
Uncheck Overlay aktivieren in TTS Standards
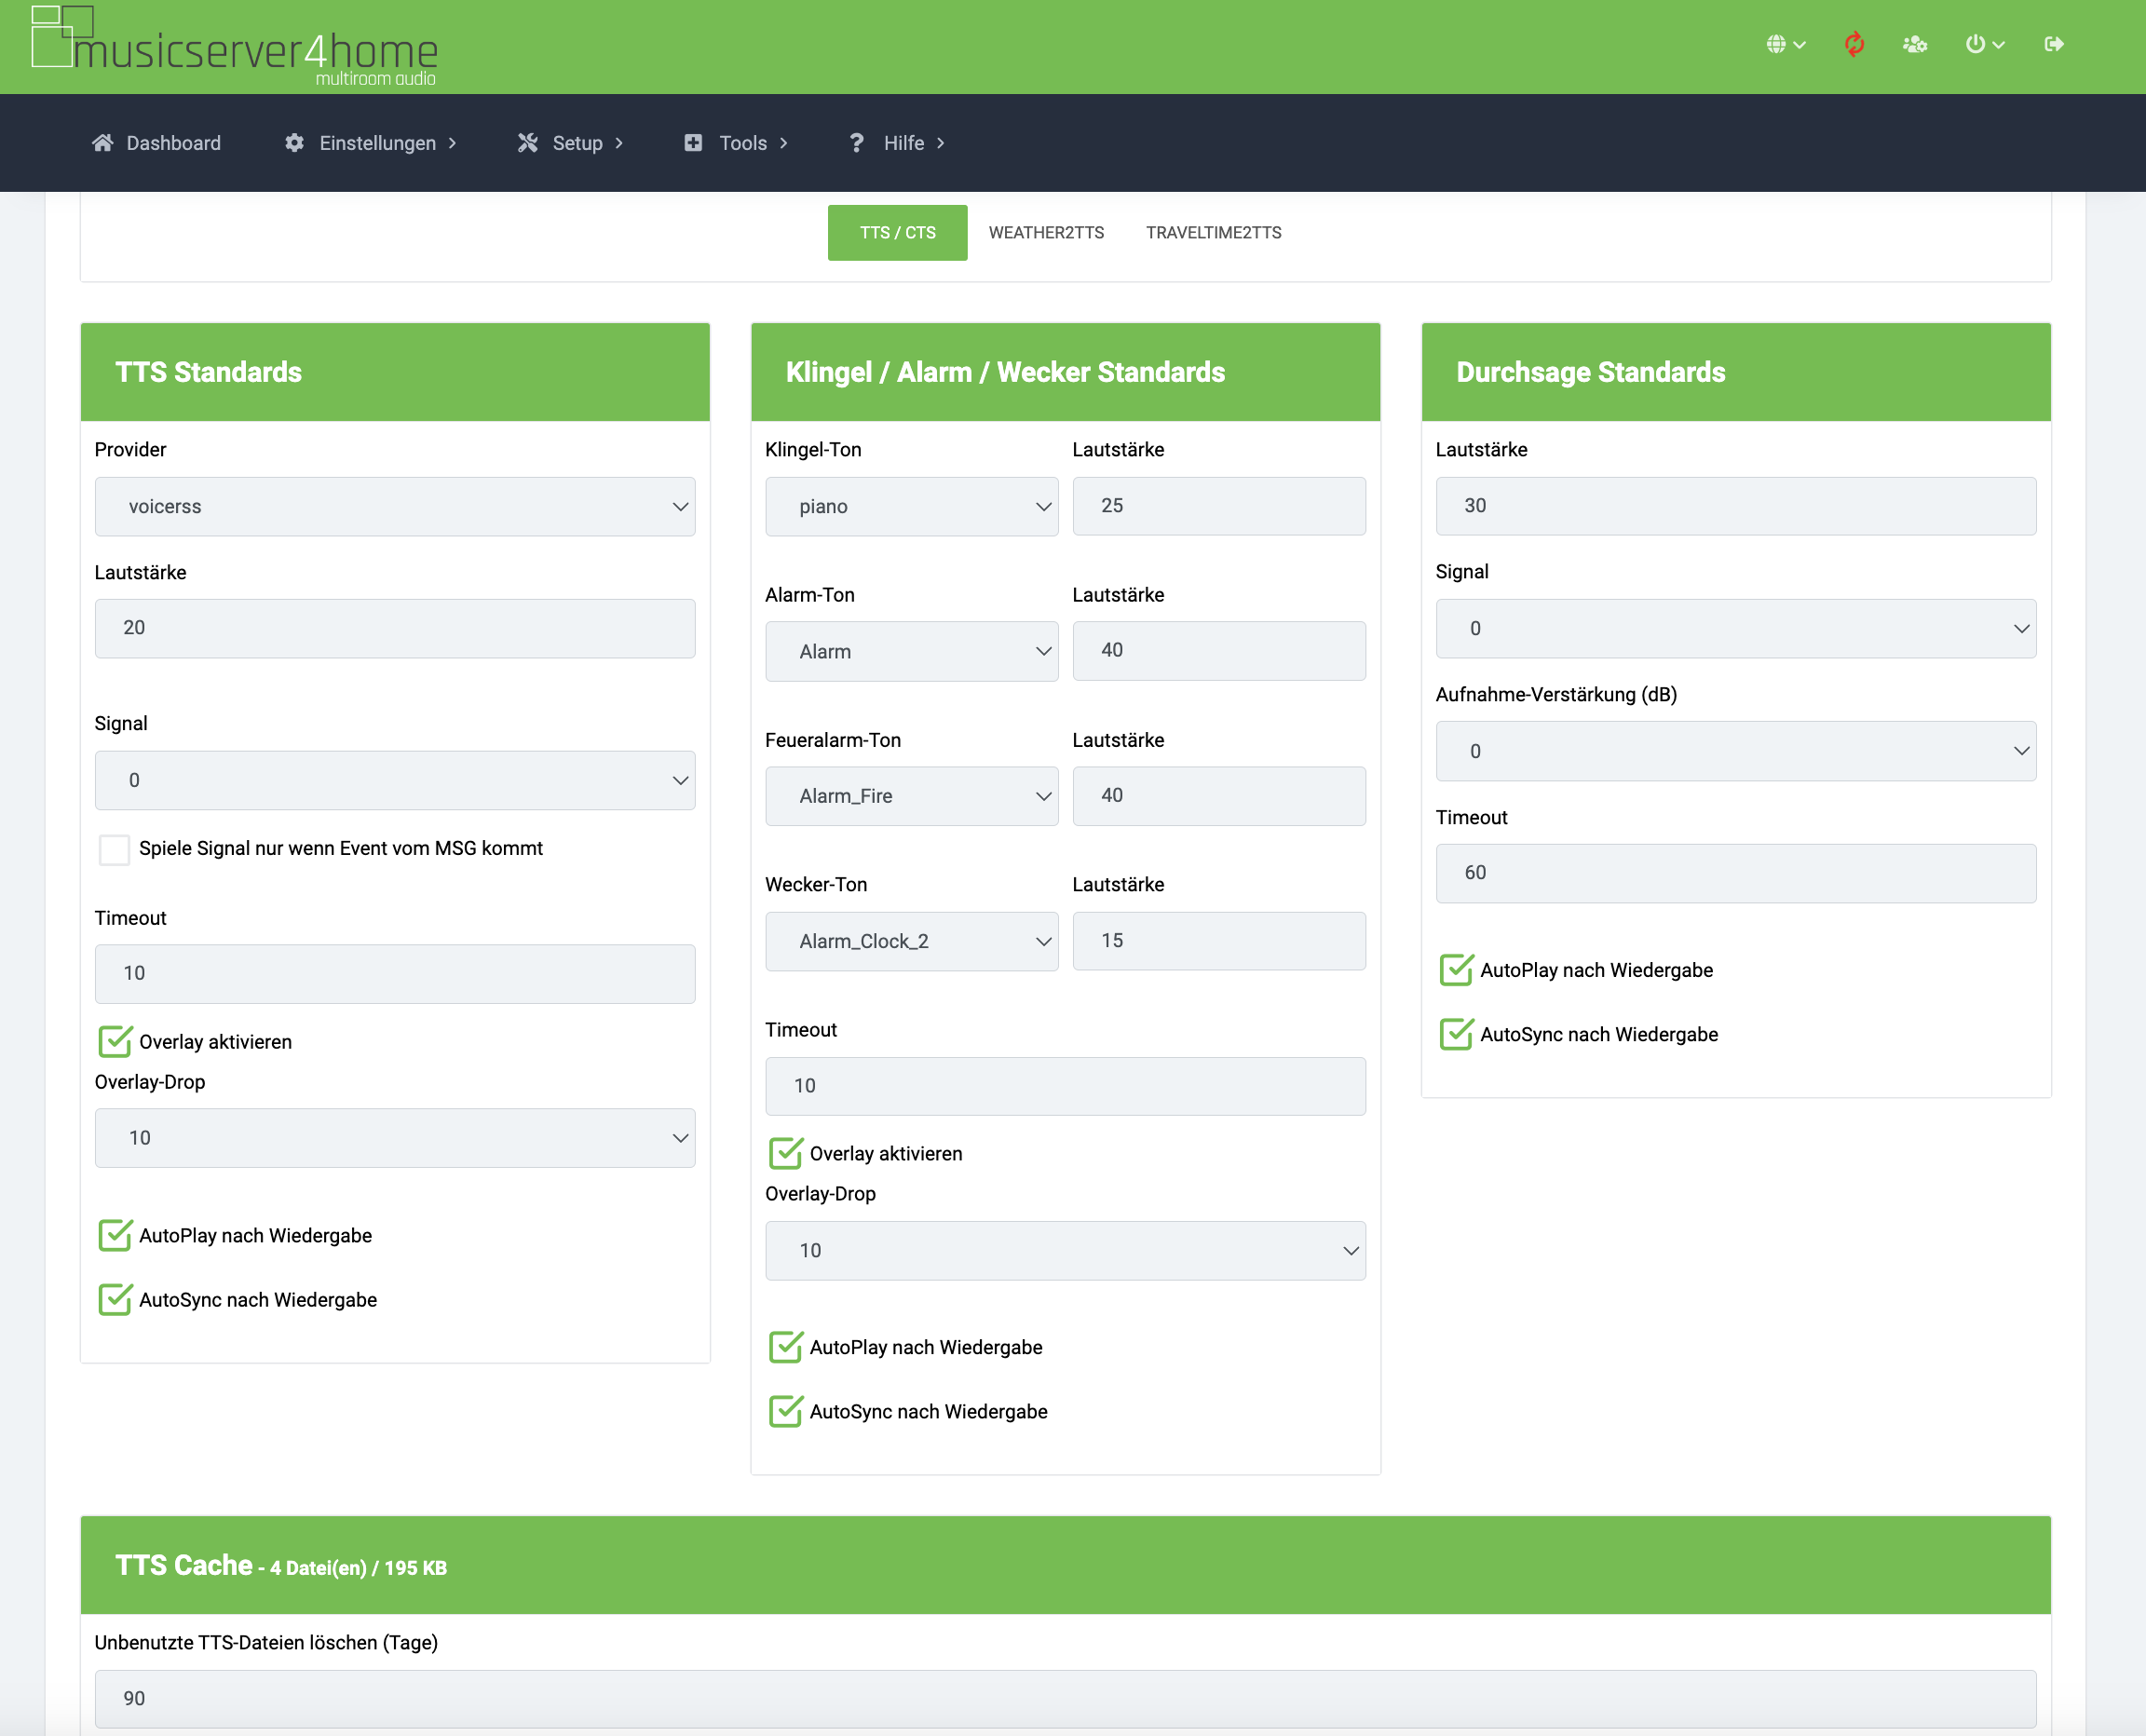pyautogui.click(x=115, y=1041)
